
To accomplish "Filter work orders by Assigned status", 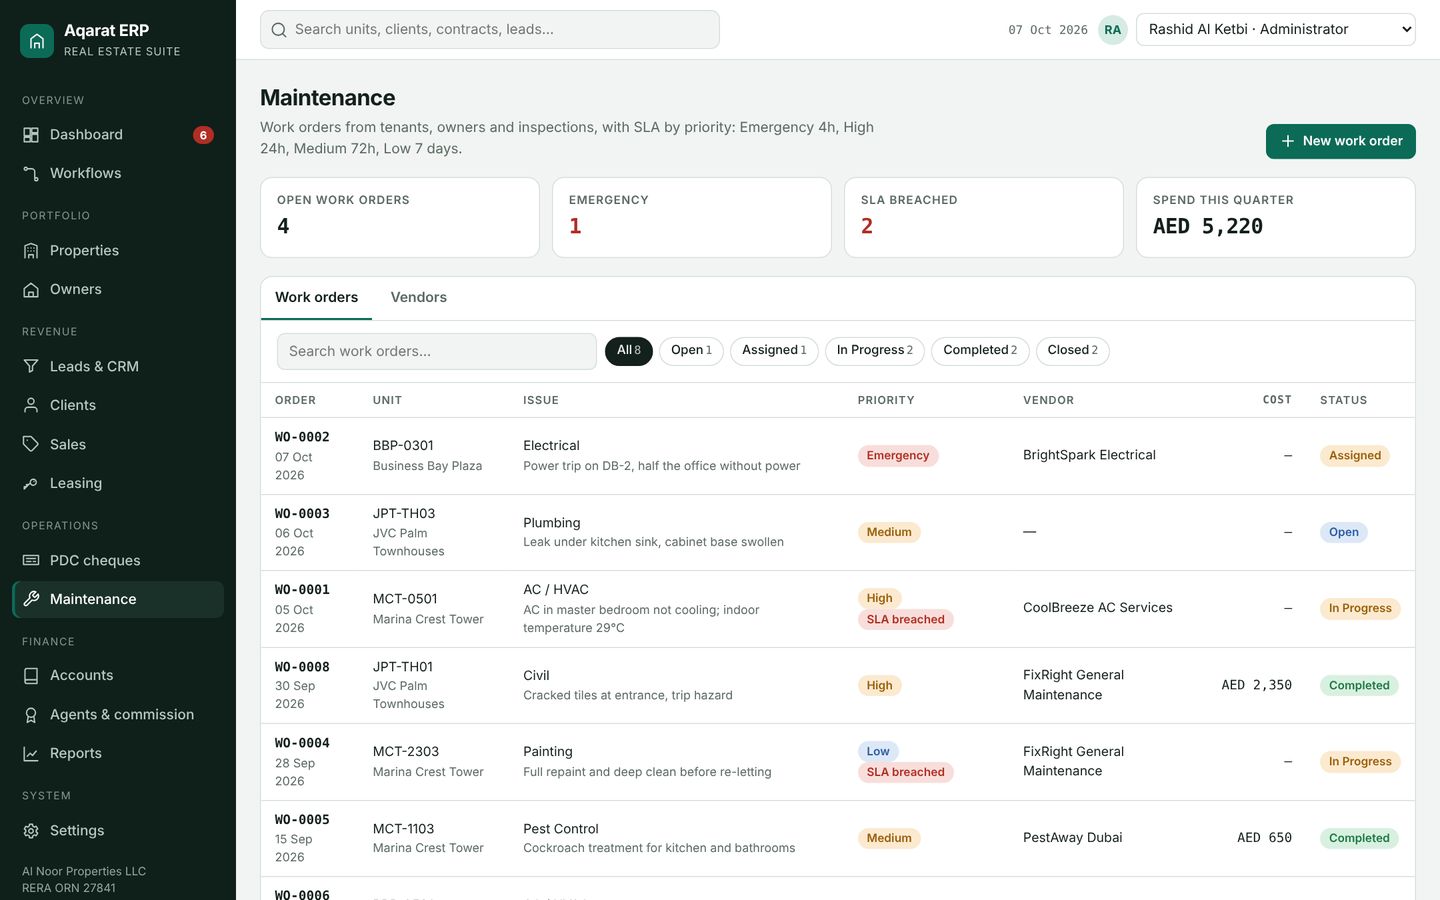I will pyautogui.click(x=774, y=351).
